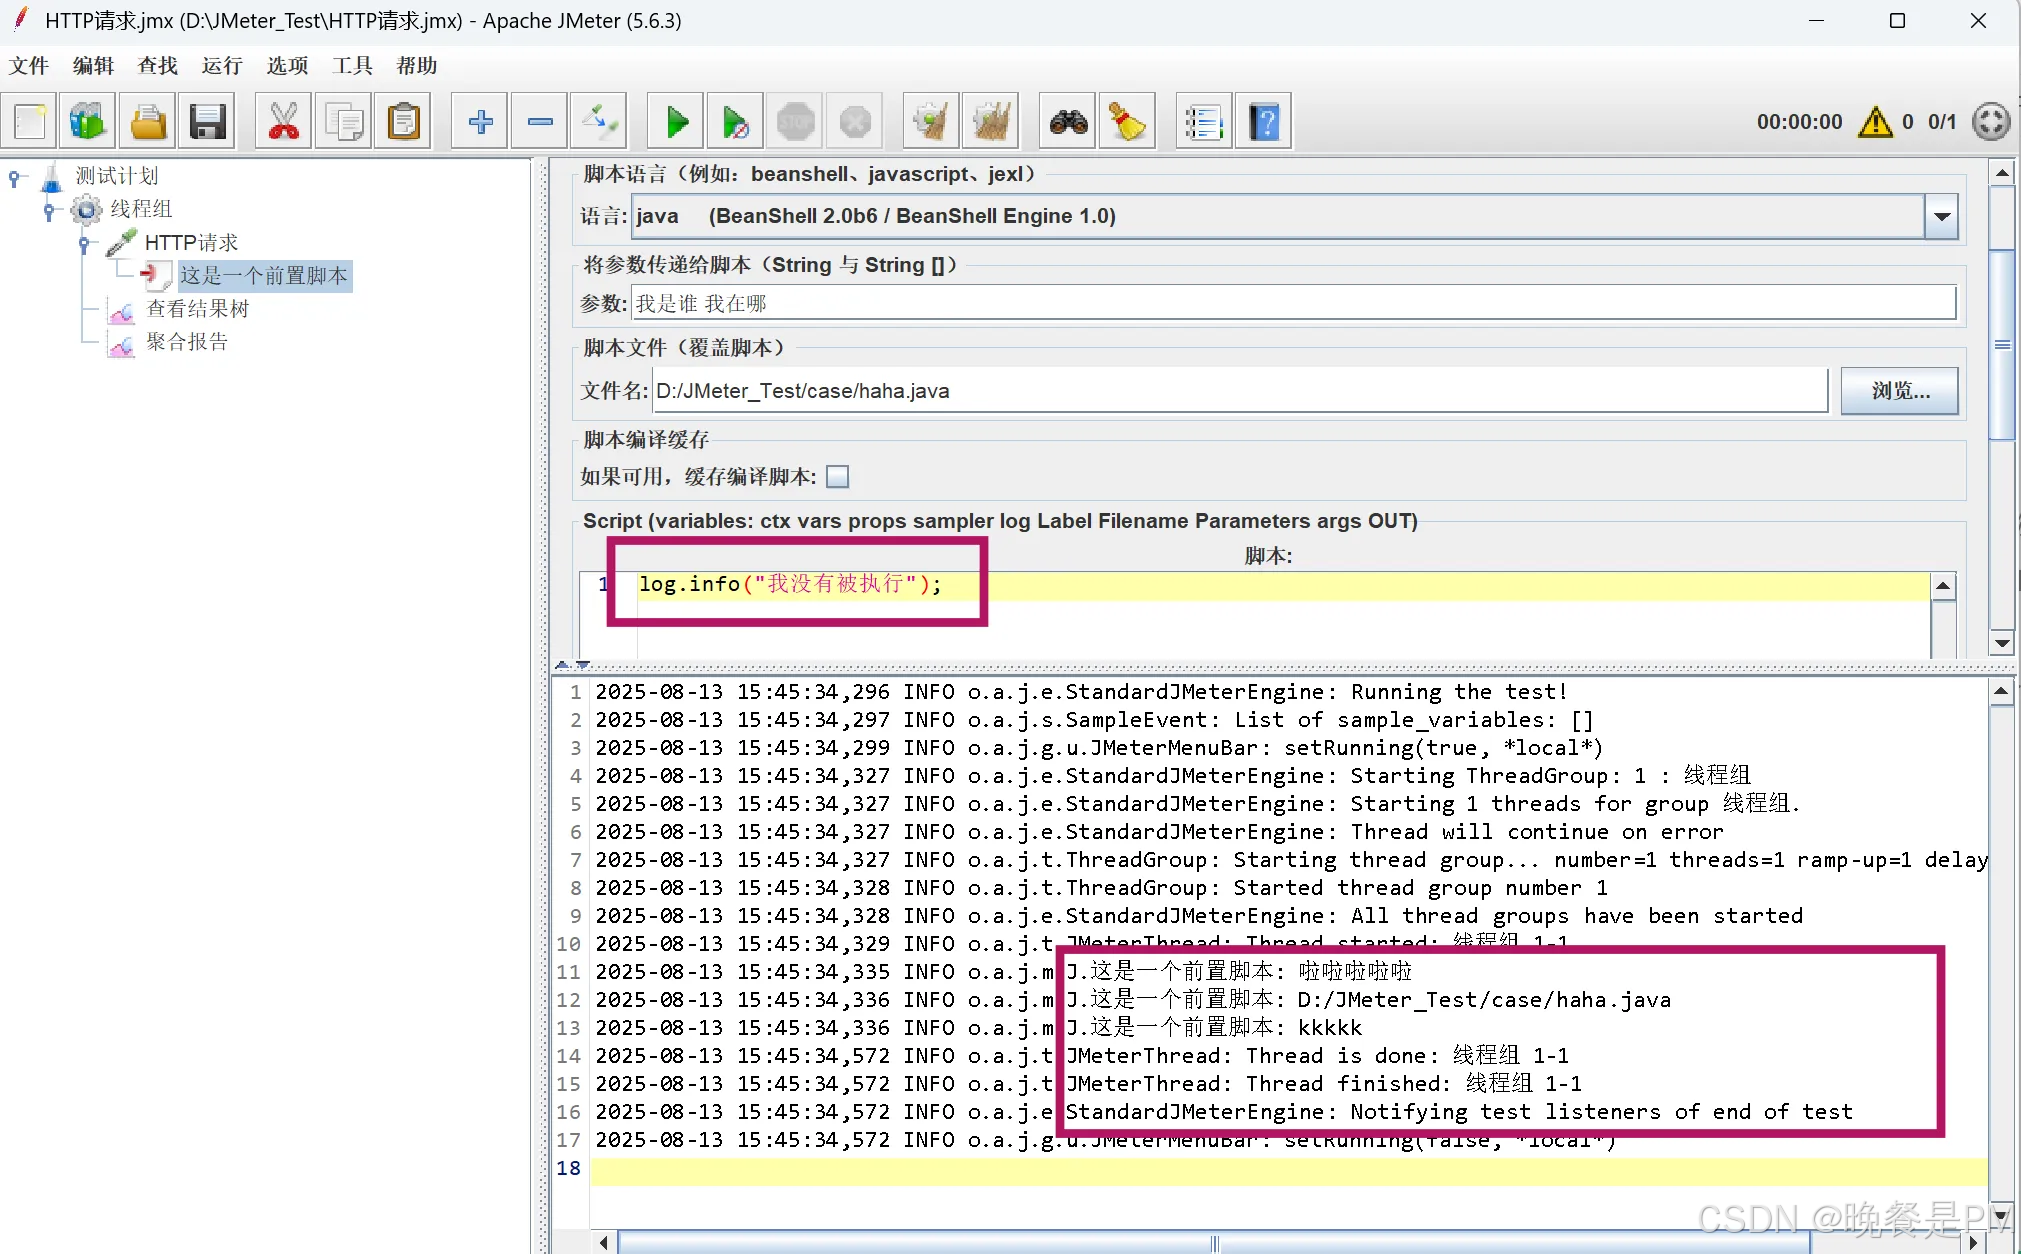The height and width of the screenshot is (1254, 2021).
Task: Open the 工具 menu
Action: tap(352, 66)
